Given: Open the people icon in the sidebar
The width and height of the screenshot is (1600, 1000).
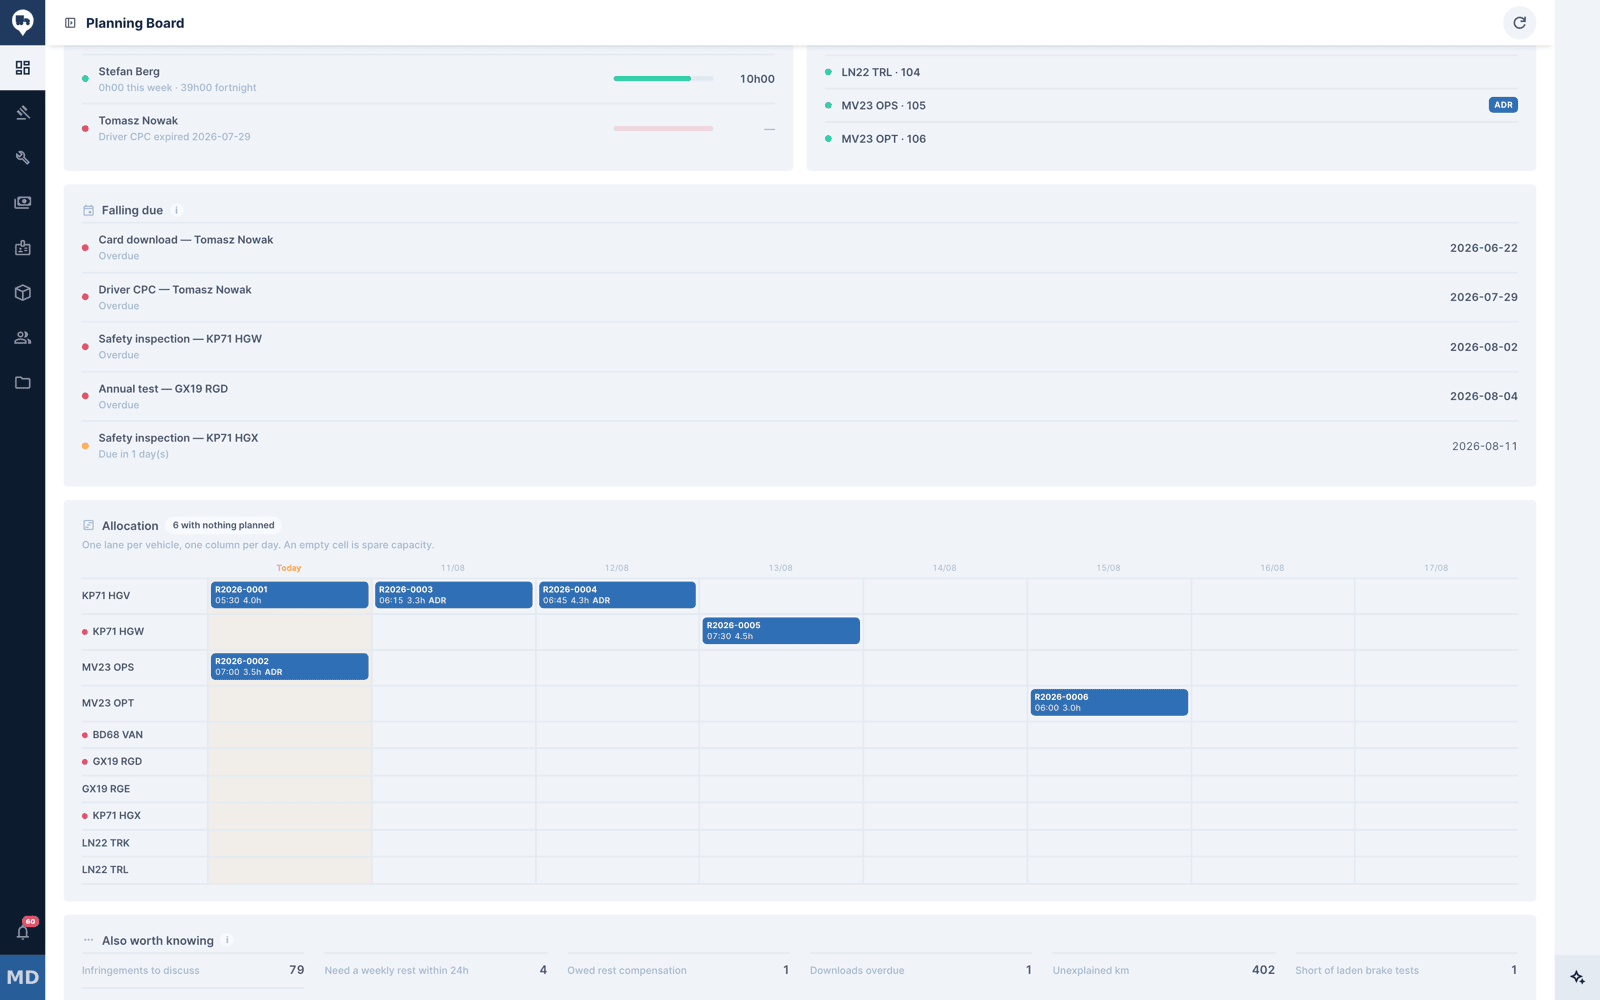Looking at the screenshot, I should pos(22,338).
